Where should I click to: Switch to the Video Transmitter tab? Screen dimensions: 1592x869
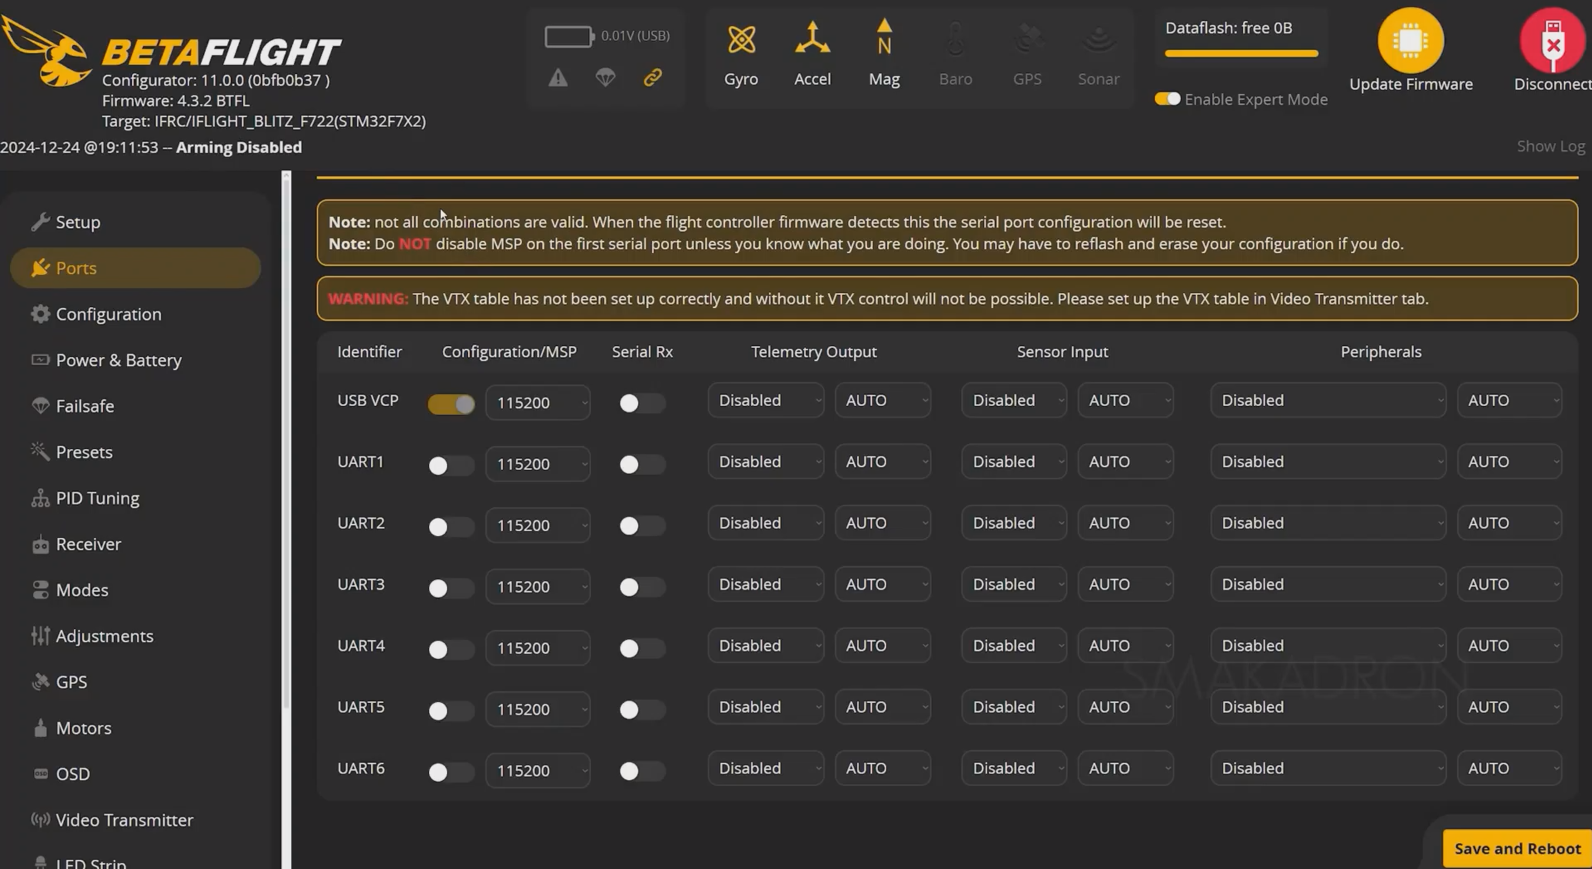[x=124, y=820]
